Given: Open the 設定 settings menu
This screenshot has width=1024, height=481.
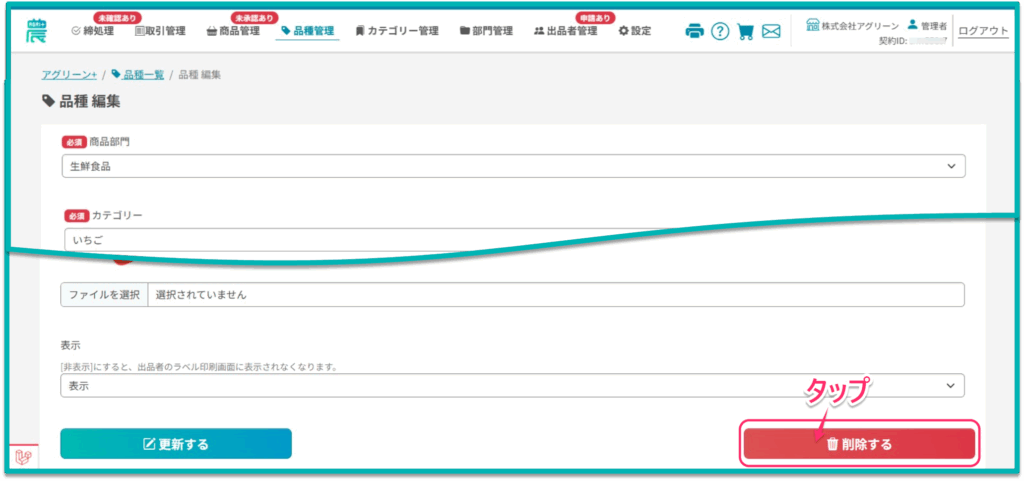Looking at the screenshot, I should click(x=634, y=31).
